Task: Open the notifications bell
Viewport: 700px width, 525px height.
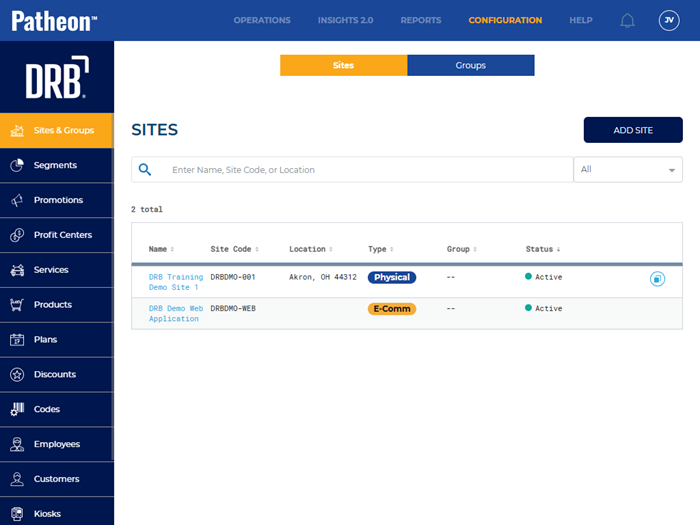Action: pyautogui.click(x=628, y=20)
